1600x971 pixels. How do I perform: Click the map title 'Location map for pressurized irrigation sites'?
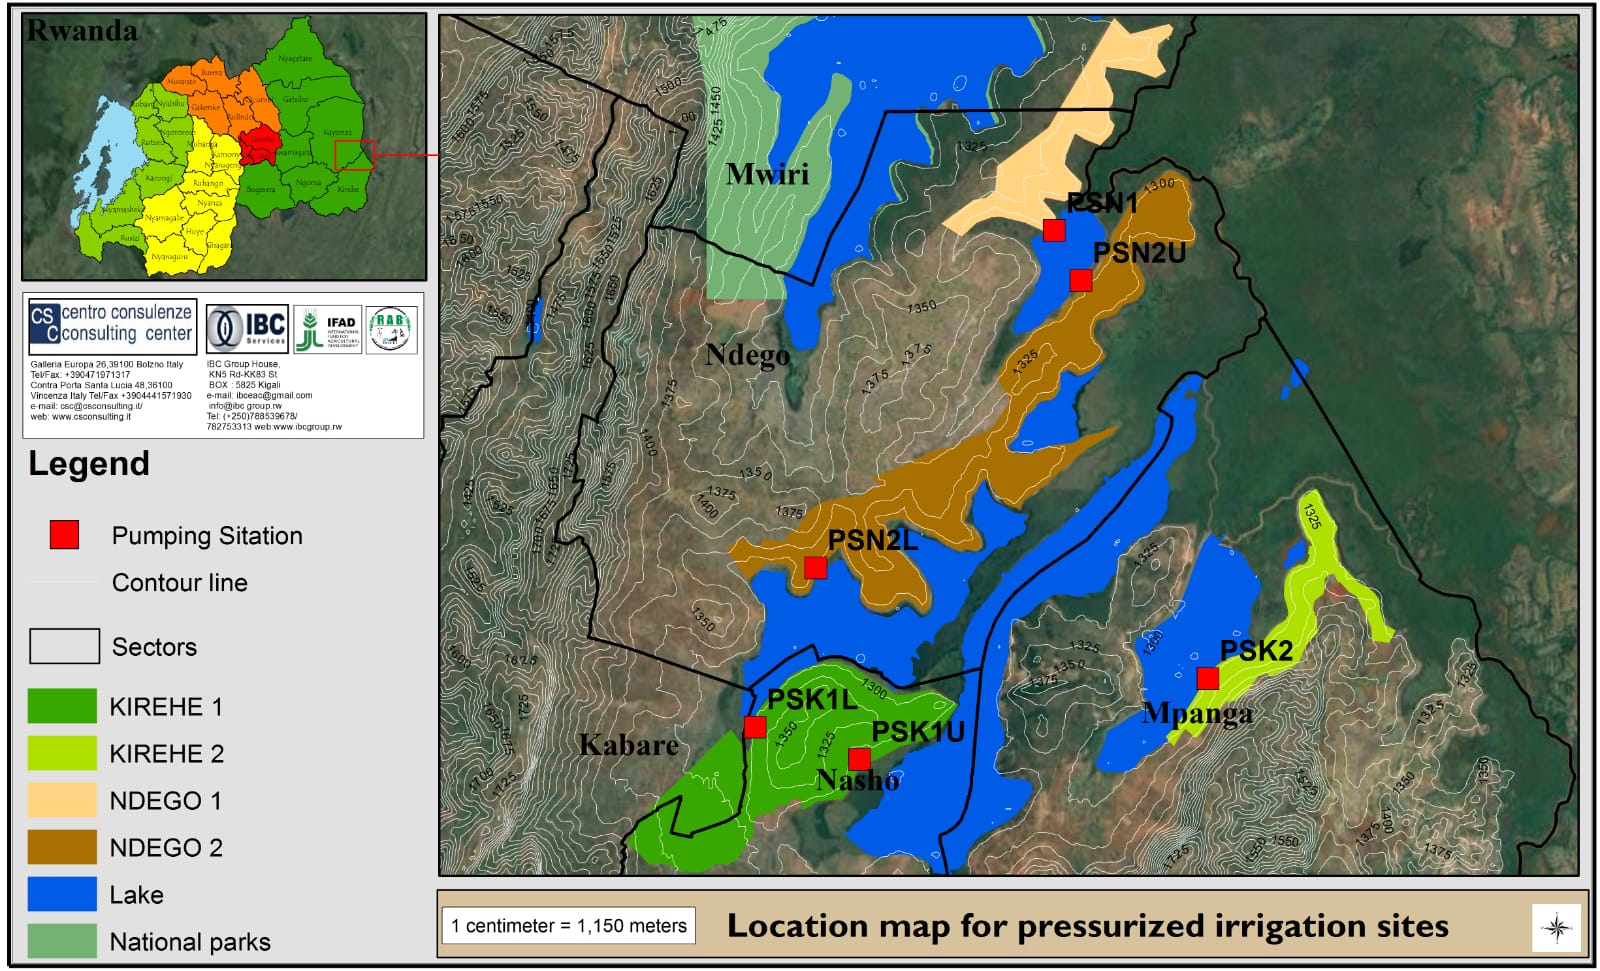point(1087,926)
